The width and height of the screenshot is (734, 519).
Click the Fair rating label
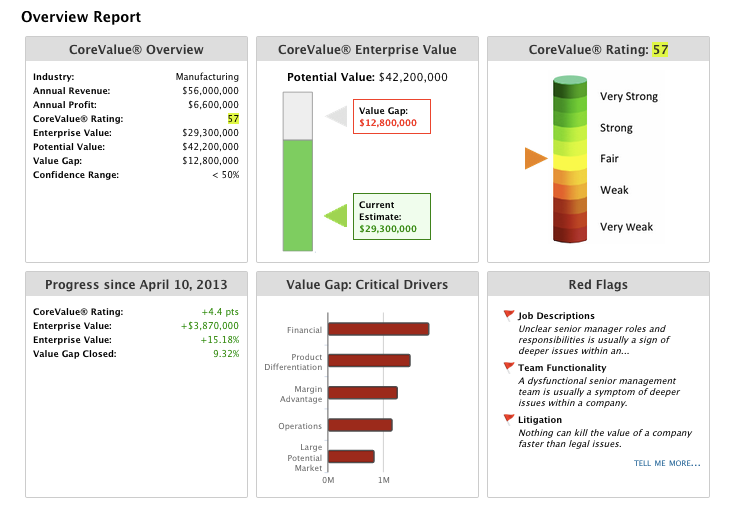tap(609, 159)
